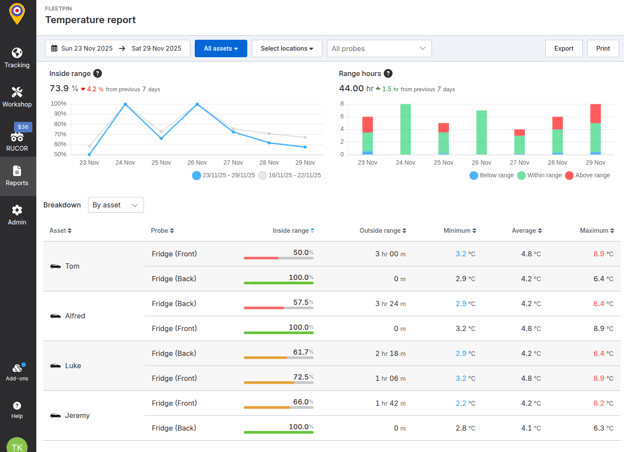Open the By asset breakdown dropdown
Viewport: 624px width, 452px height.
click(115, 205)
